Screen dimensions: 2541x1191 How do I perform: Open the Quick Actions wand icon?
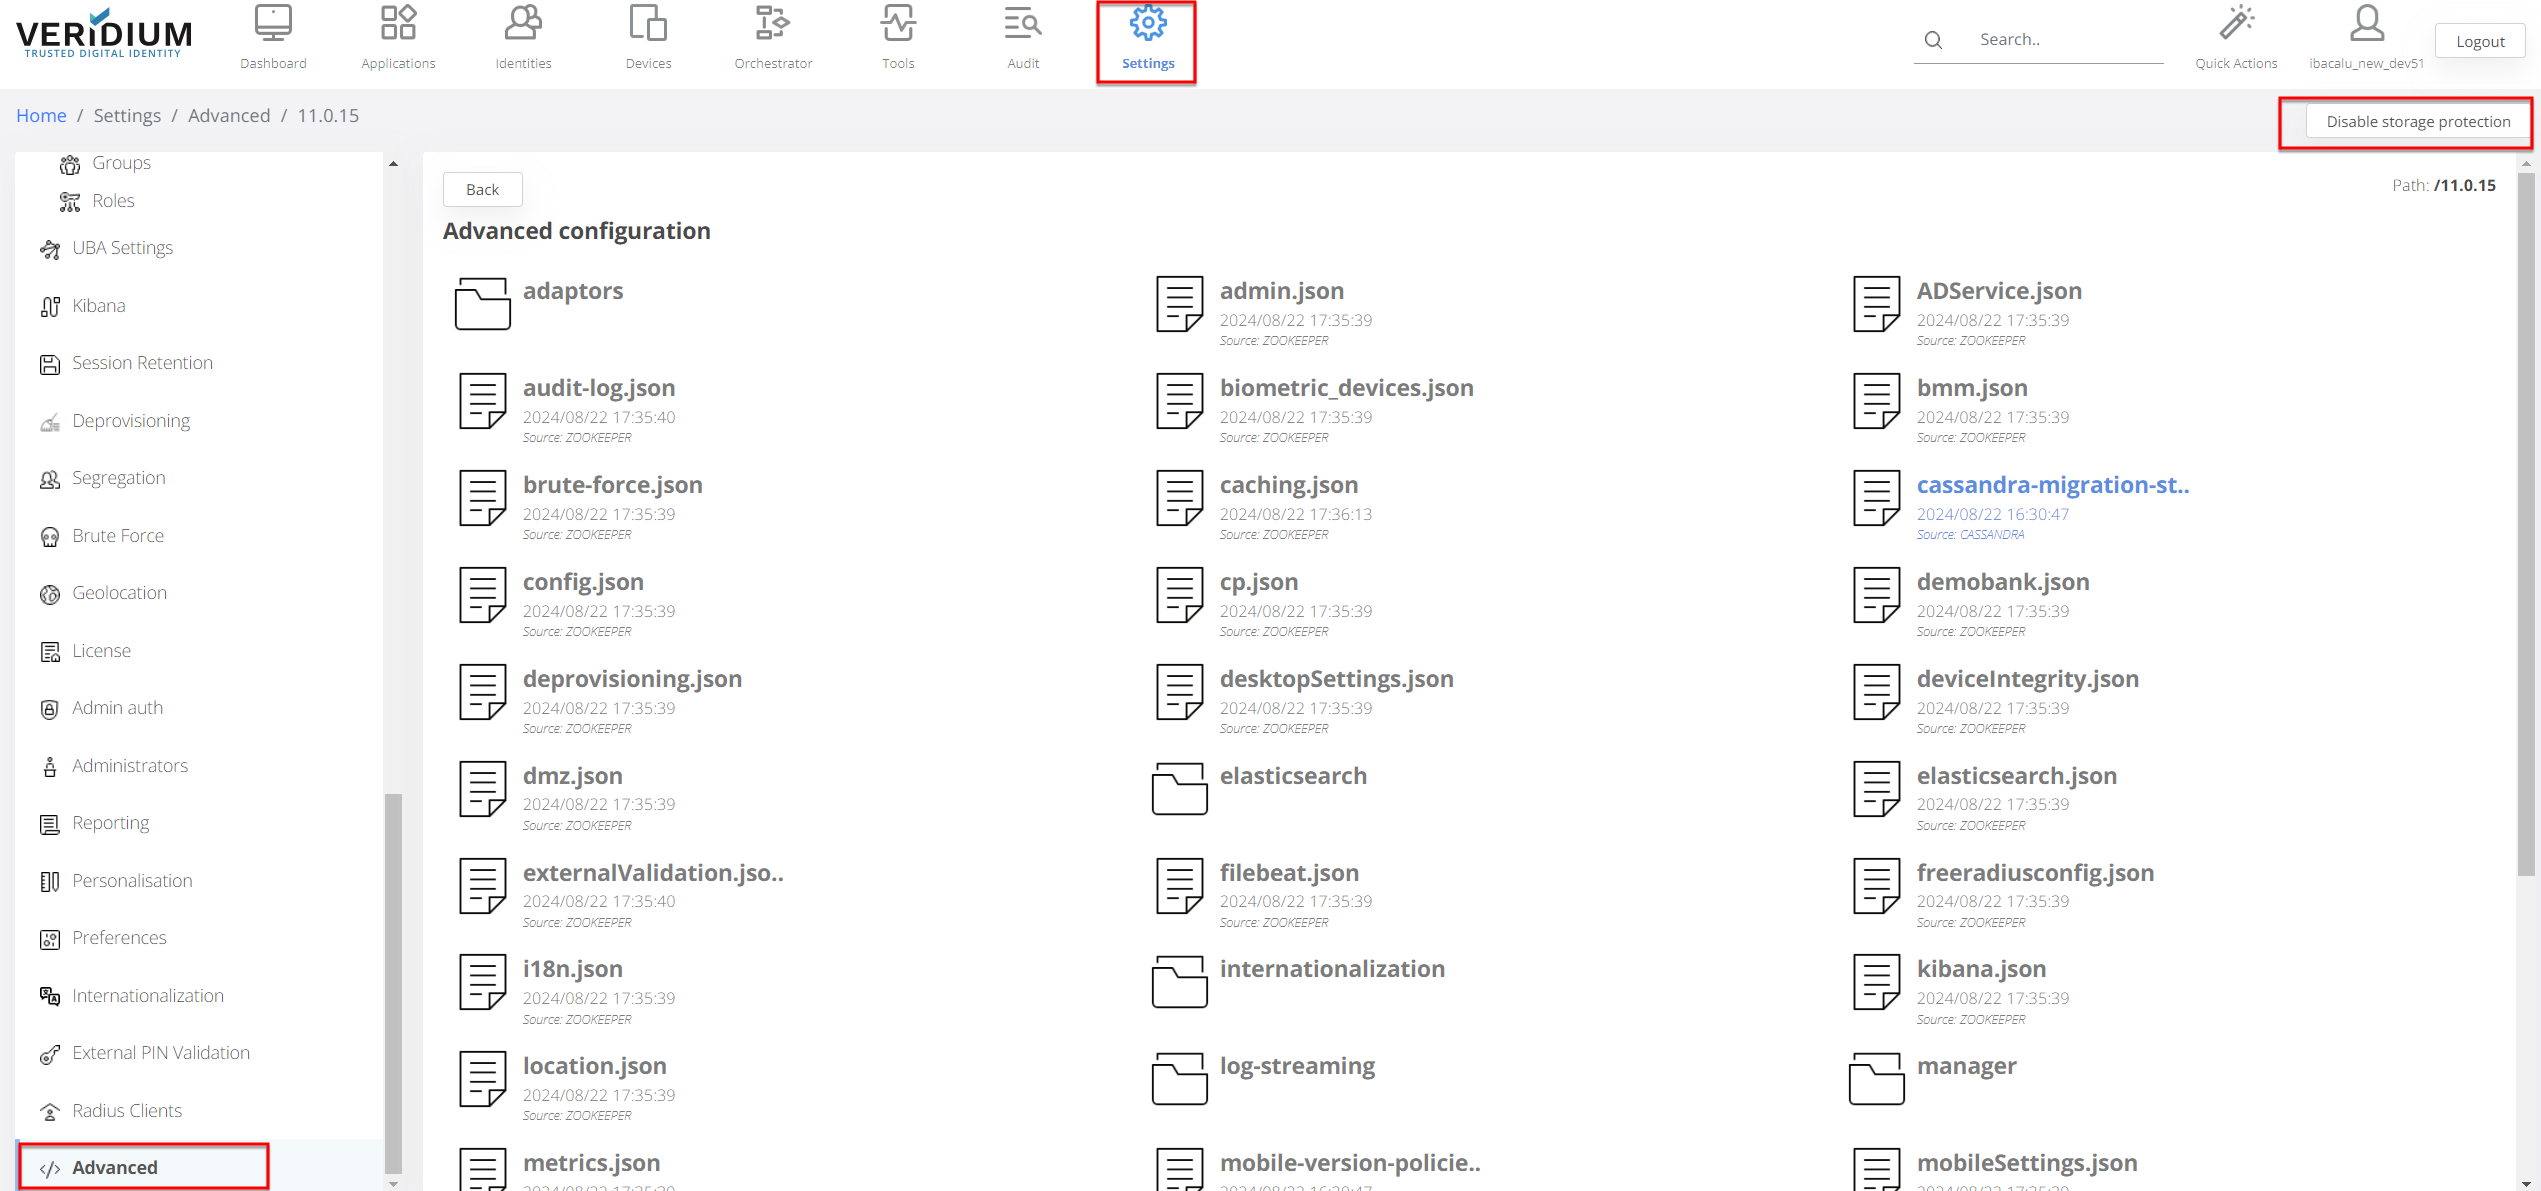2236,24
